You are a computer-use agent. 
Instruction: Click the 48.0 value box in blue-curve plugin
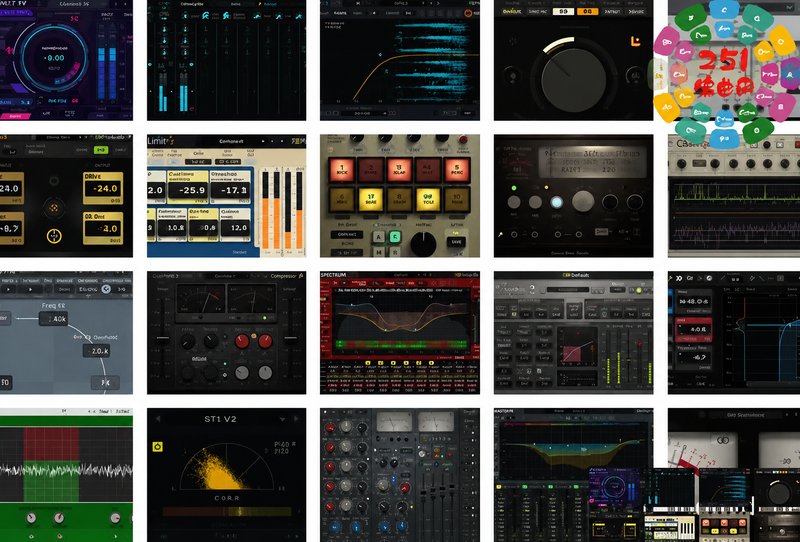[694, 301]
